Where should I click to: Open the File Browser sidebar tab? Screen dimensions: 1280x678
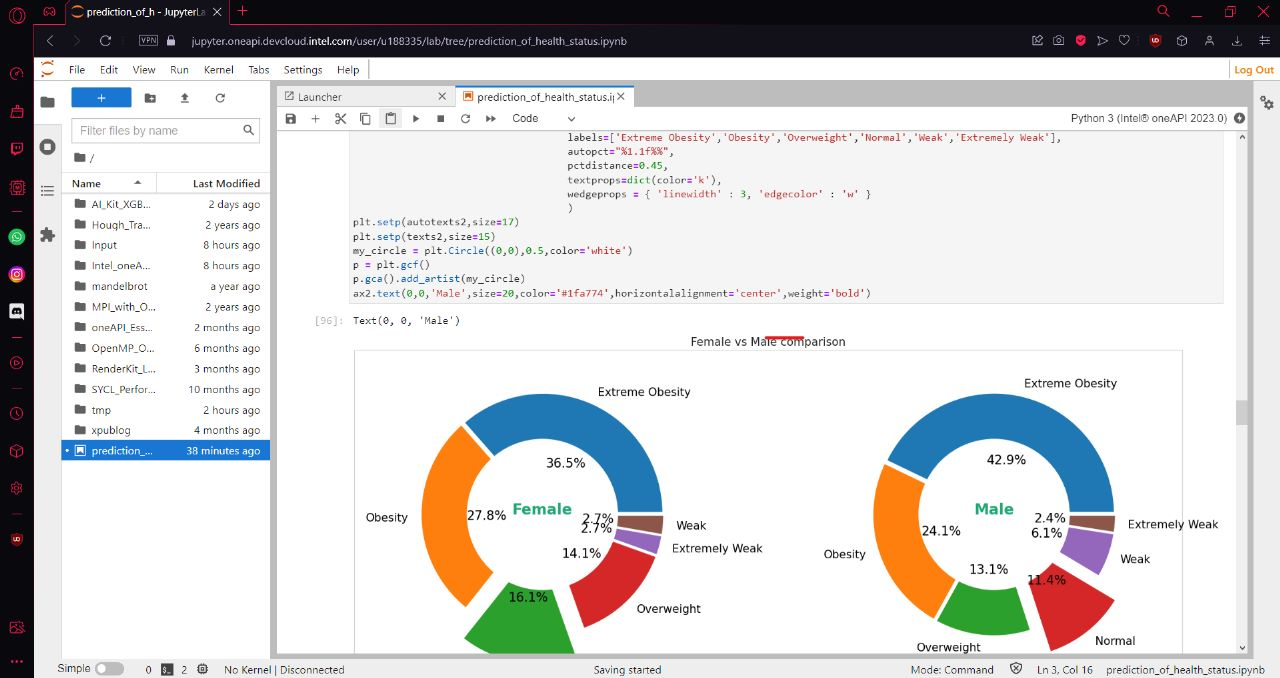coord(47,102)
